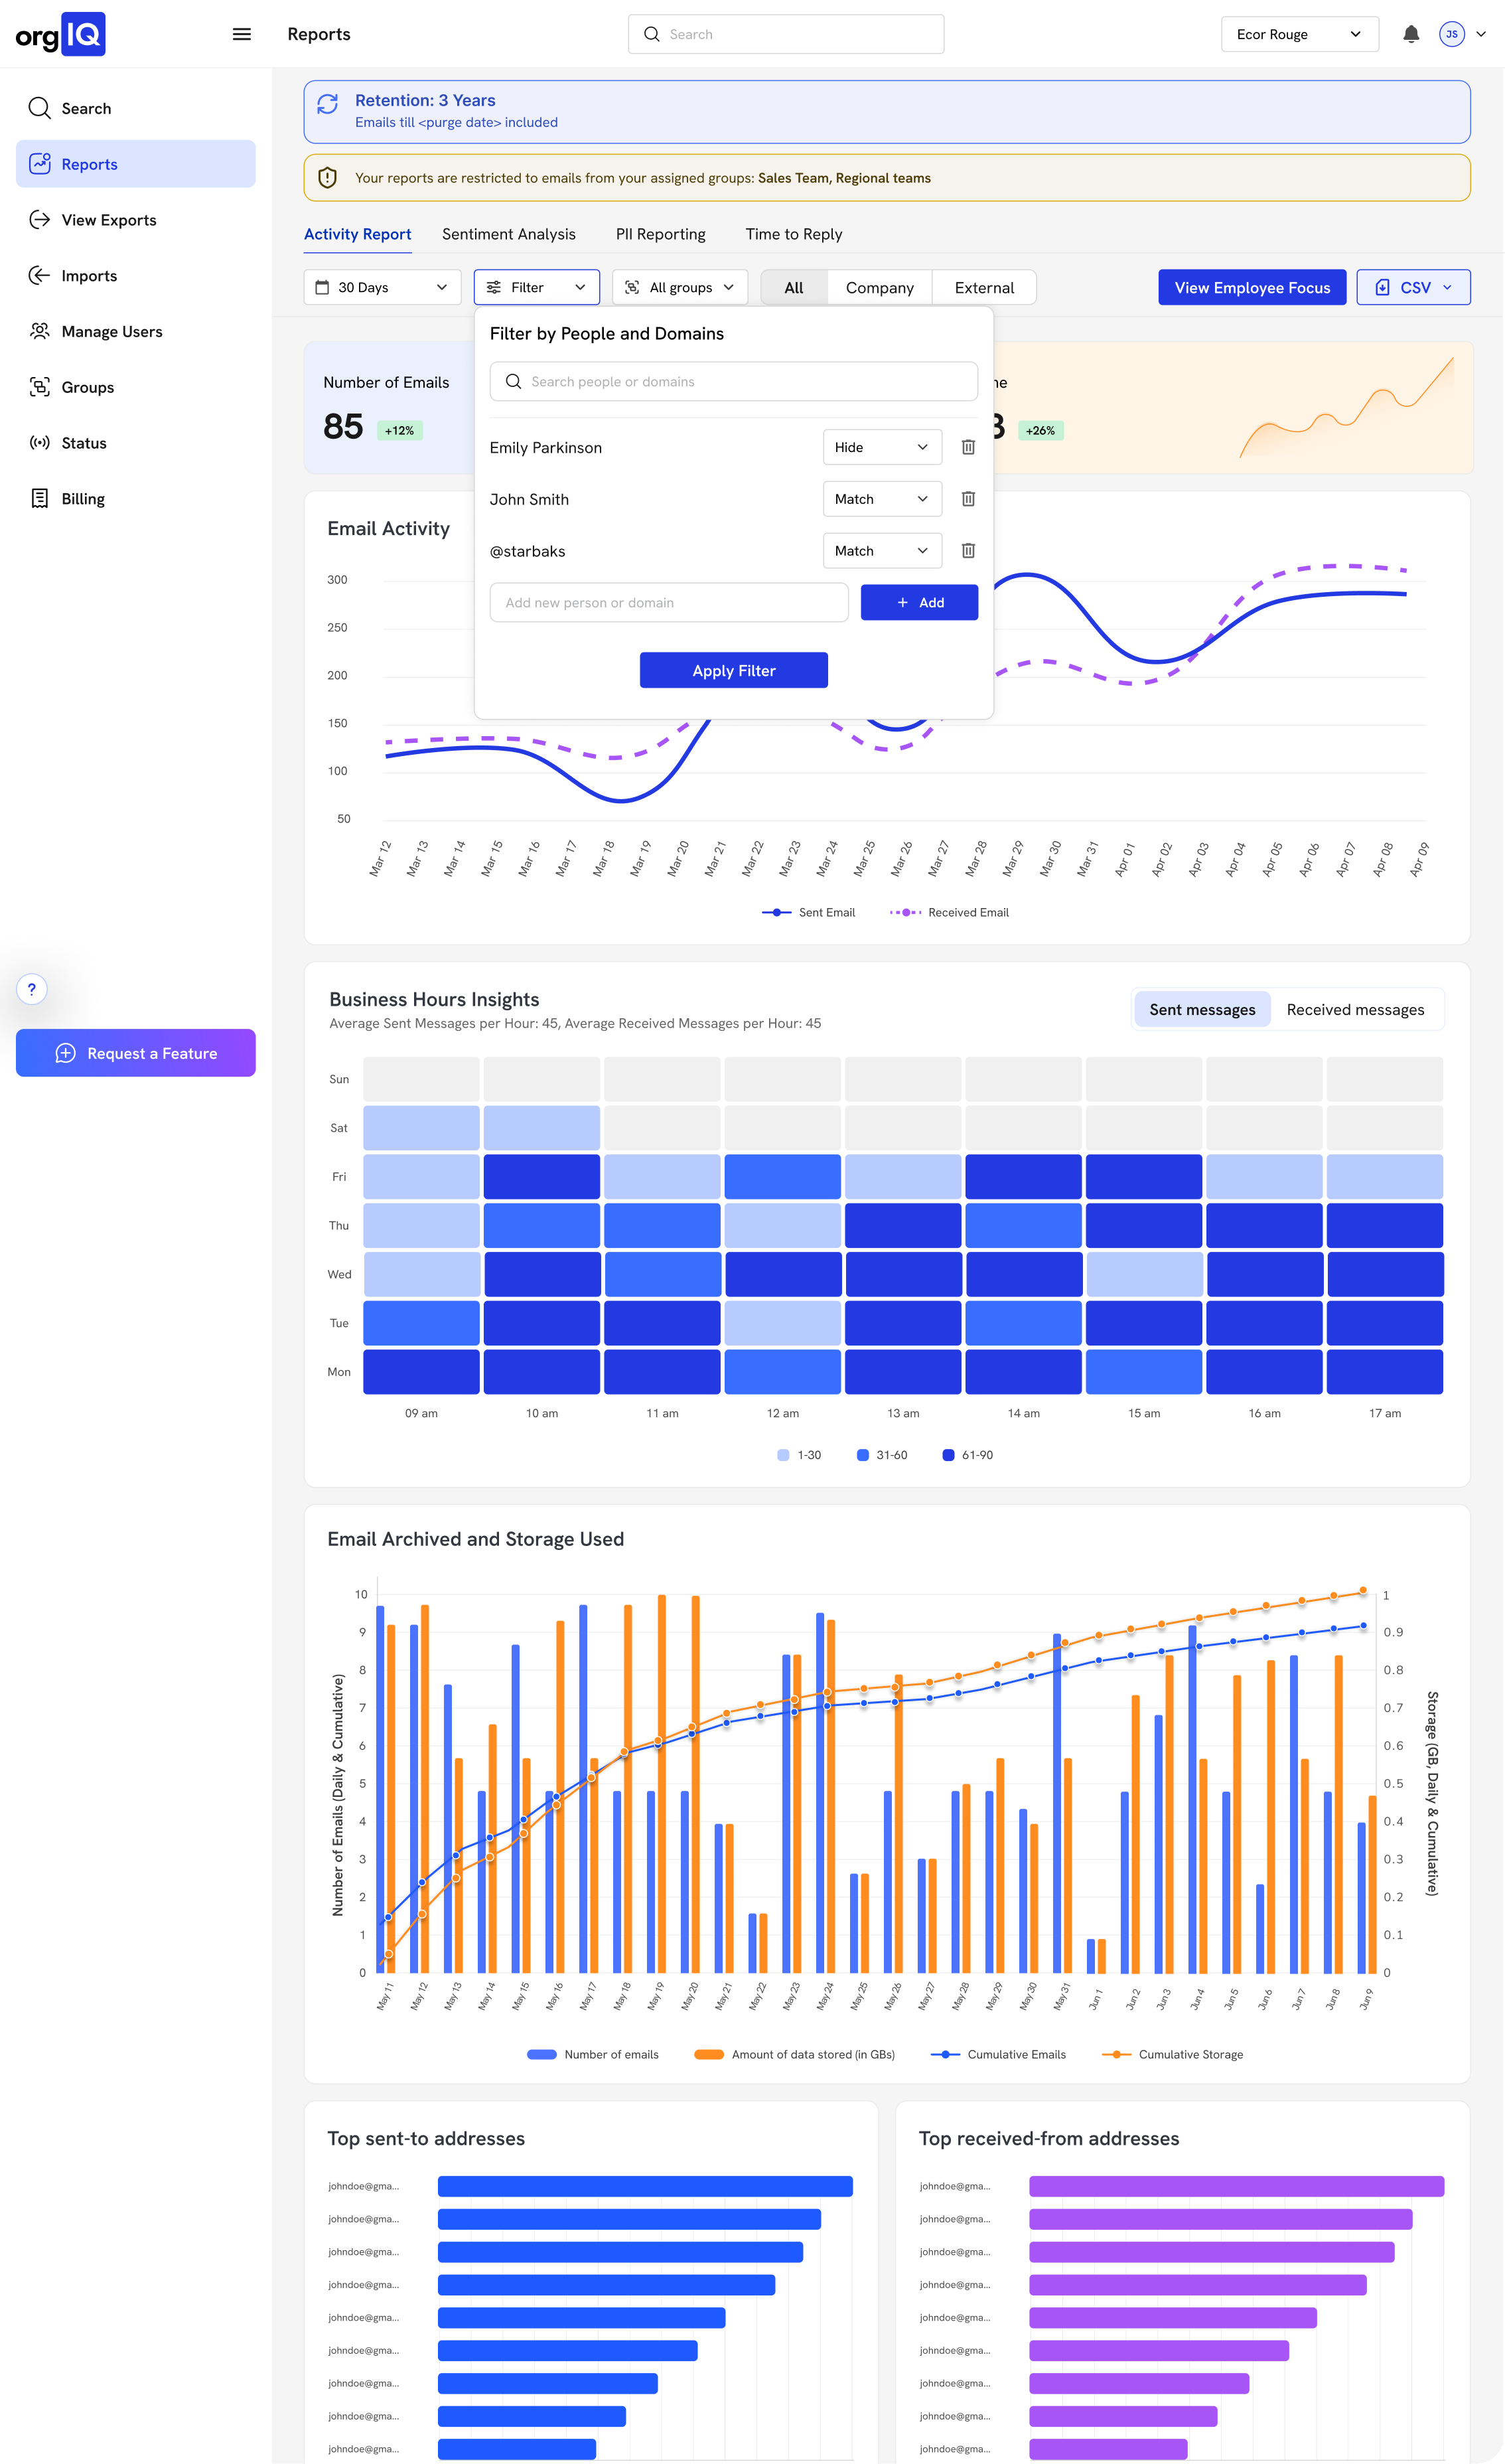Screen dimensions: 1505x2464
Task: Click View Employee Focus button
Action: tap(1251, 288)
